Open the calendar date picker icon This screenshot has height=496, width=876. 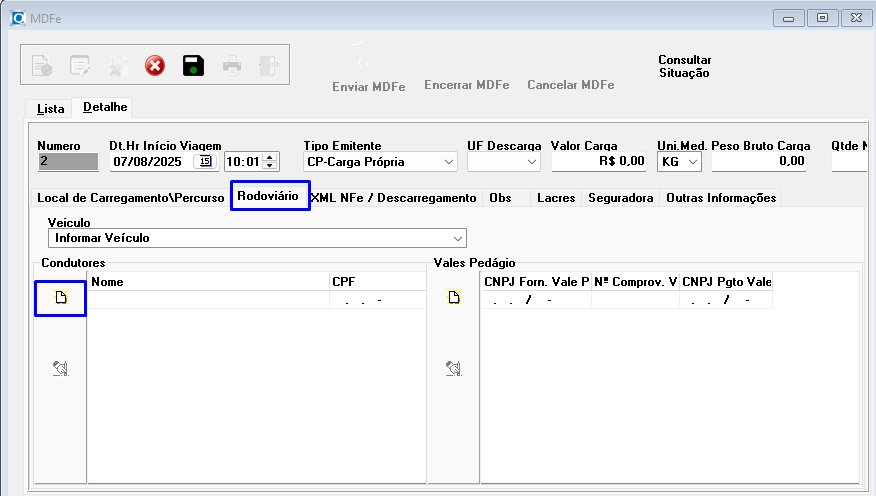tap(205, 161)
